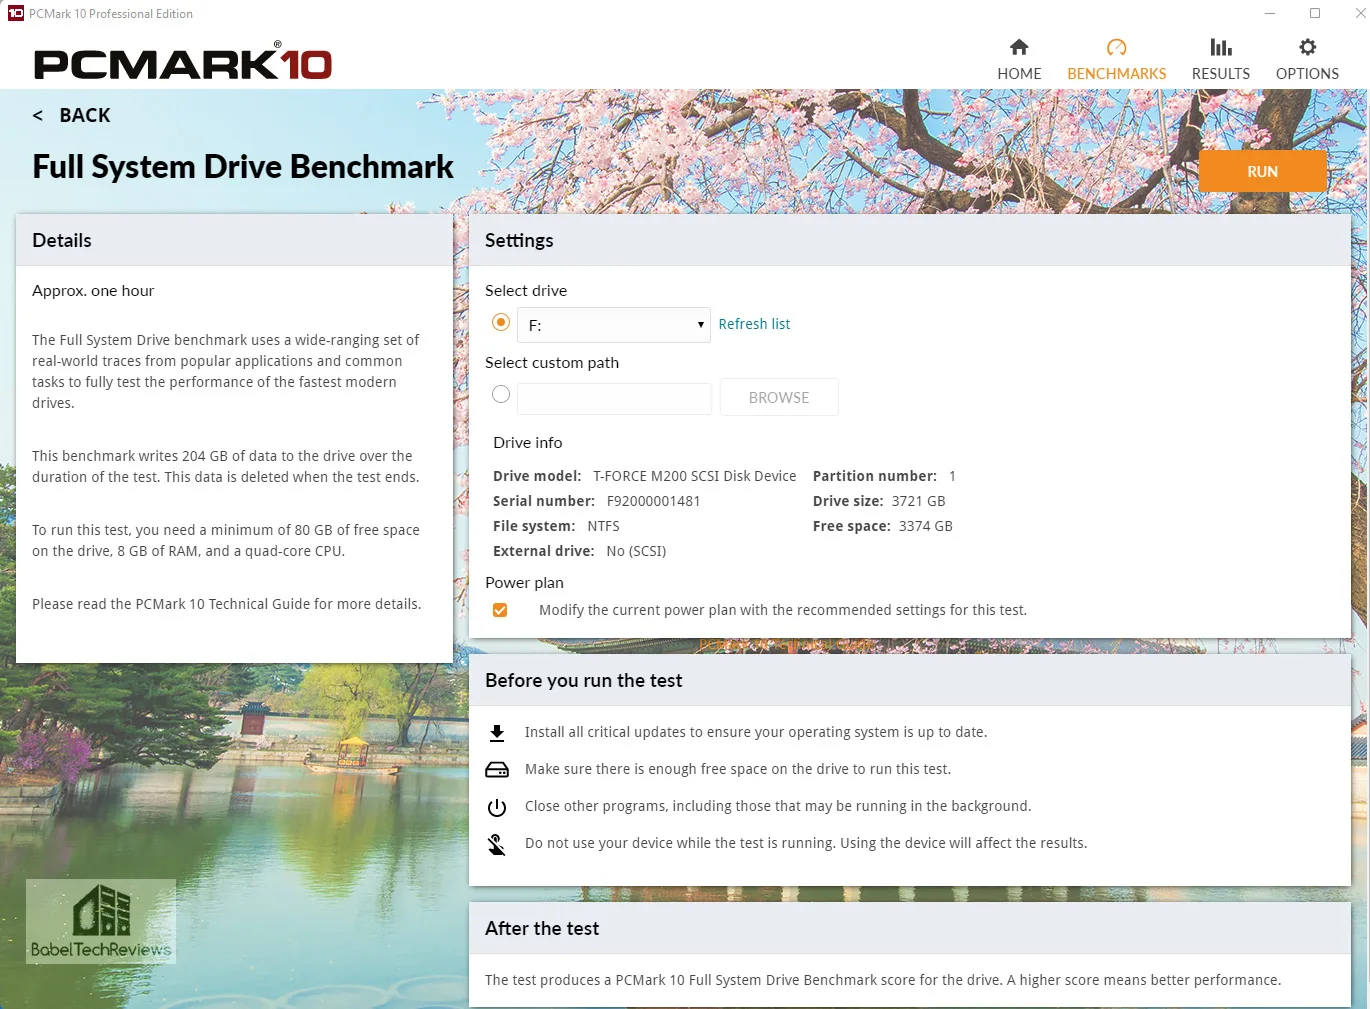Screen dimensions: 1370x1009
Task: Click the Details panel header
Action: coord(234,240)
